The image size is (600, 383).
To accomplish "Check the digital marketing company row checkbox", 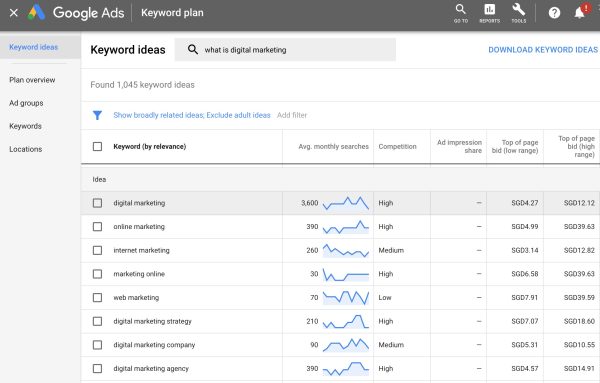I will pyautogui.click(x=98, y=345).
